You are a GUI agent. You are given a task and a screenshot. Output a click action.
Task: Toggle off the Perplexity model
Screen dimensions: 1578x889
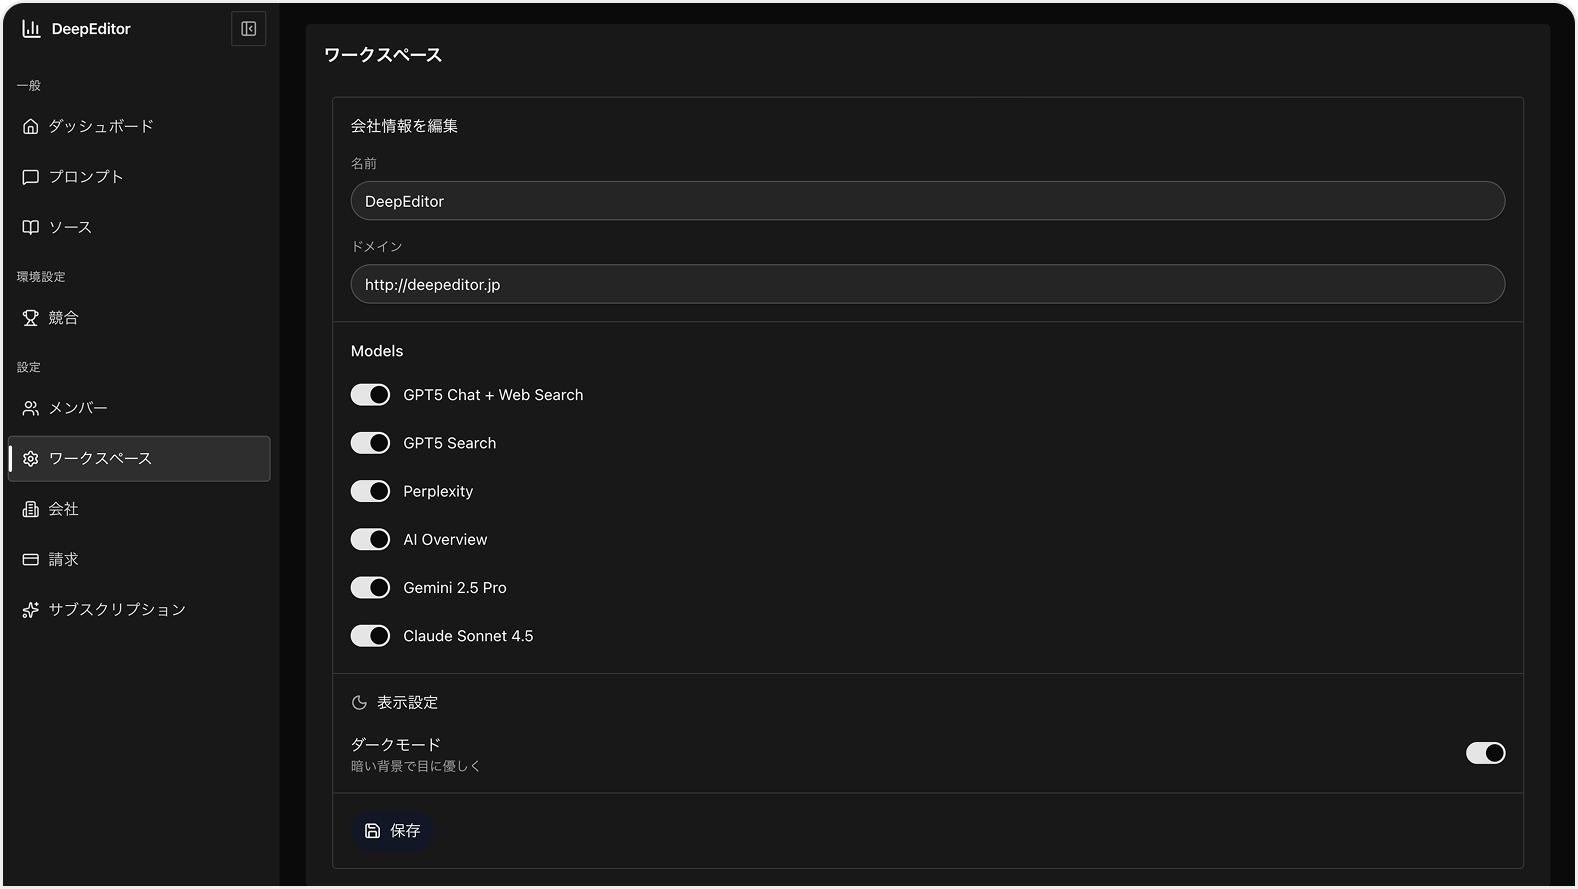point(370,491)
